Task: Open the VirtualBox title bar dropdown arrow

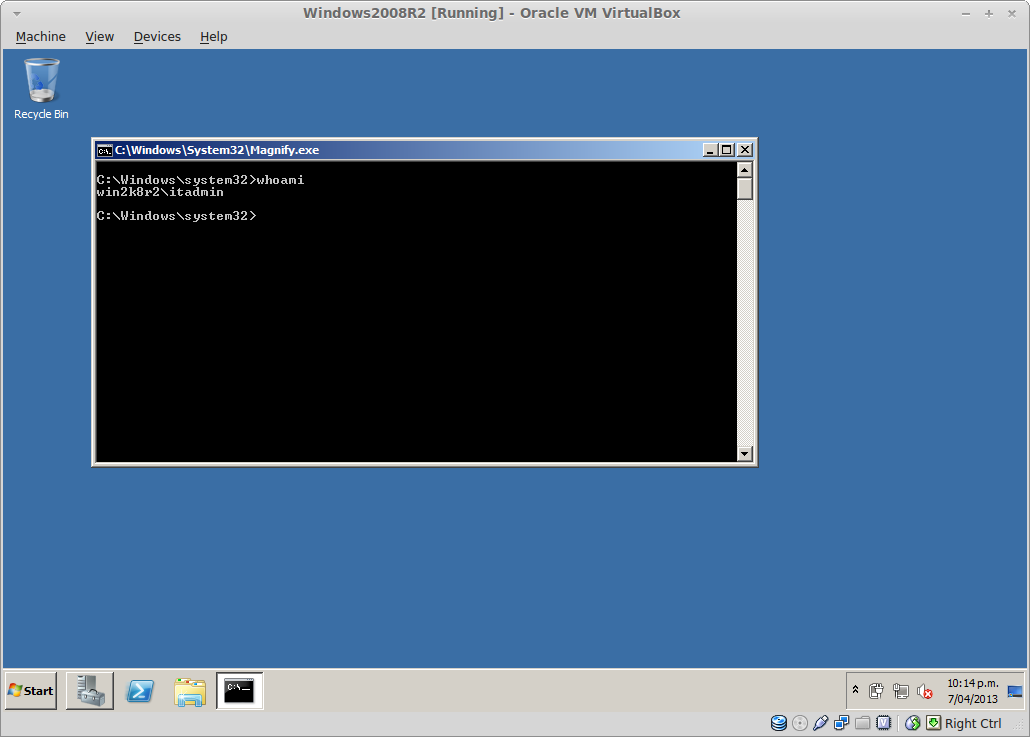Action: pyautogui.click(x=17, y=13)
